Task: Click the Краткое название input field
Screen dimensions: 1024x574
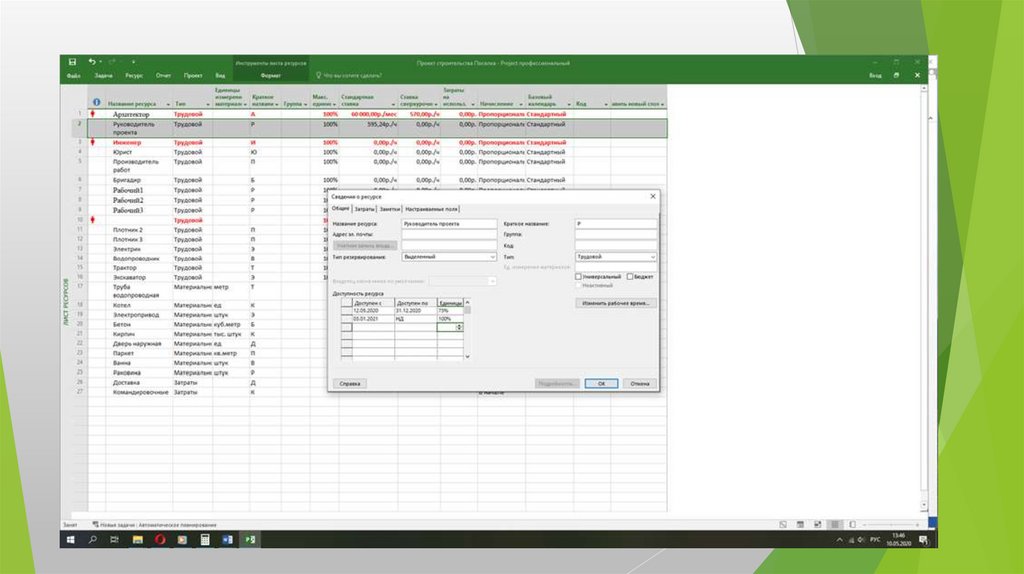Action: [x=615, y=224]
